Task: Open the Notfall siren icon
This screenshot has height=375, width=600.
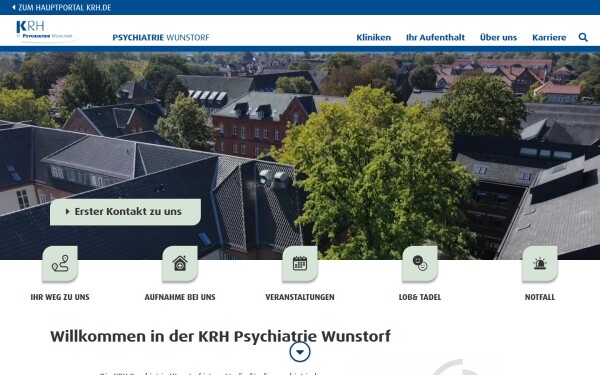Action: 540,264
